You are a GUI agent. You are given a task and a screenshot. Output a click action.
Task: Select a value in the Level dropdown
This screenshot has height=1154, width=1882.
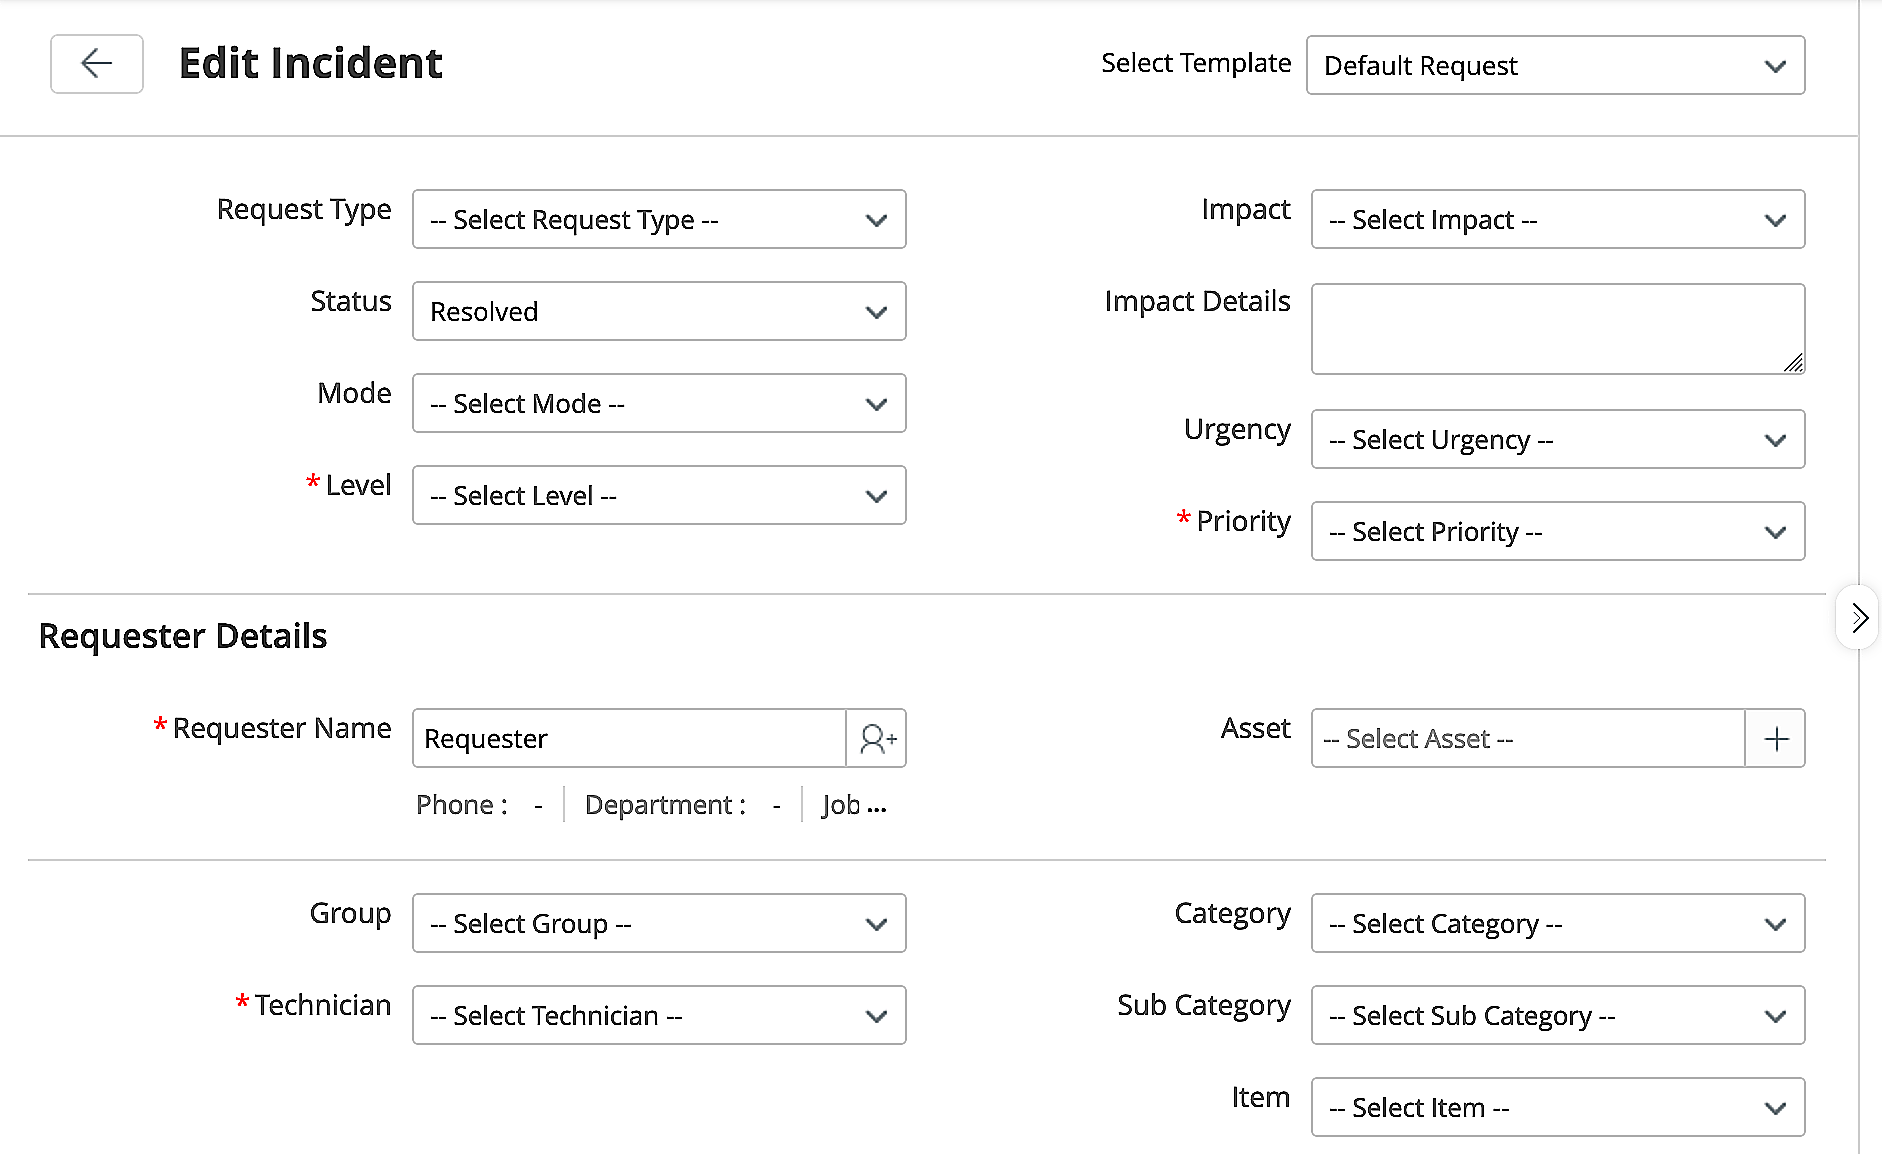point(658,495)
